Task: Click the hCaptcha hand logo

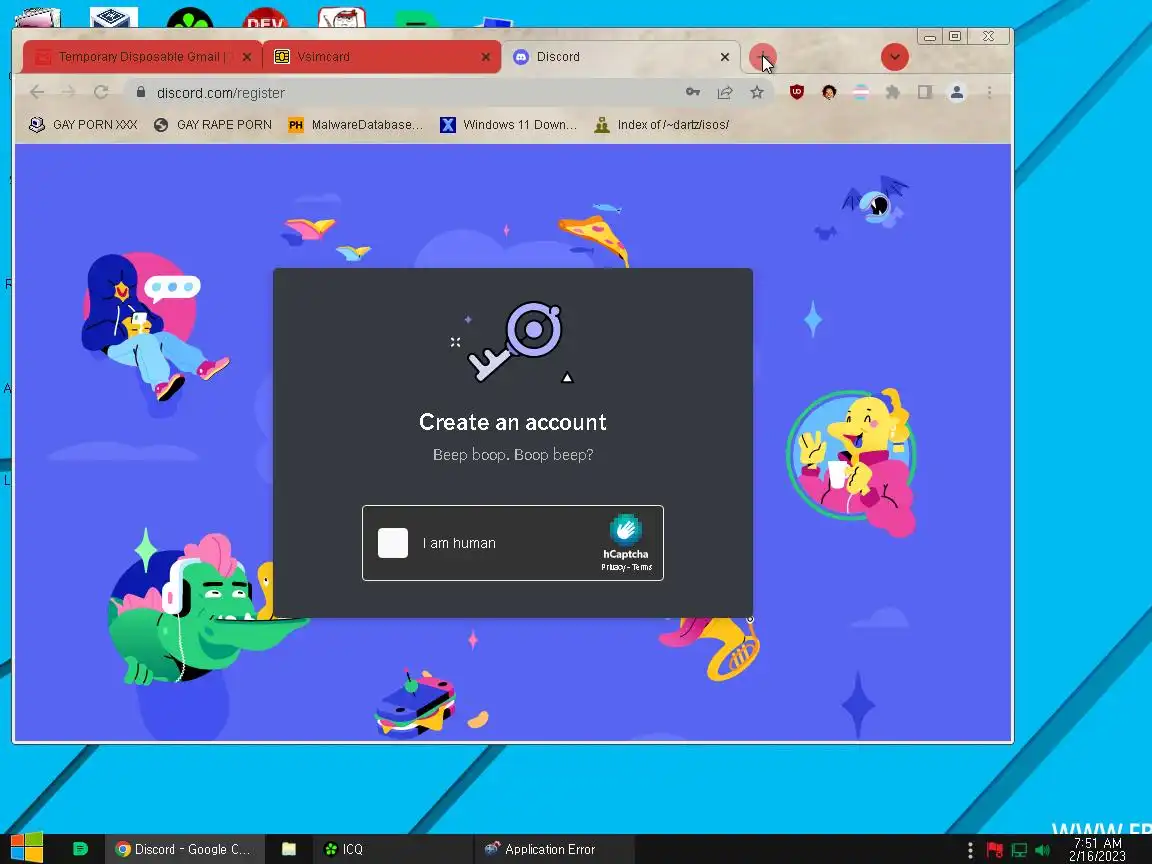Action: [x=625, y=529]
